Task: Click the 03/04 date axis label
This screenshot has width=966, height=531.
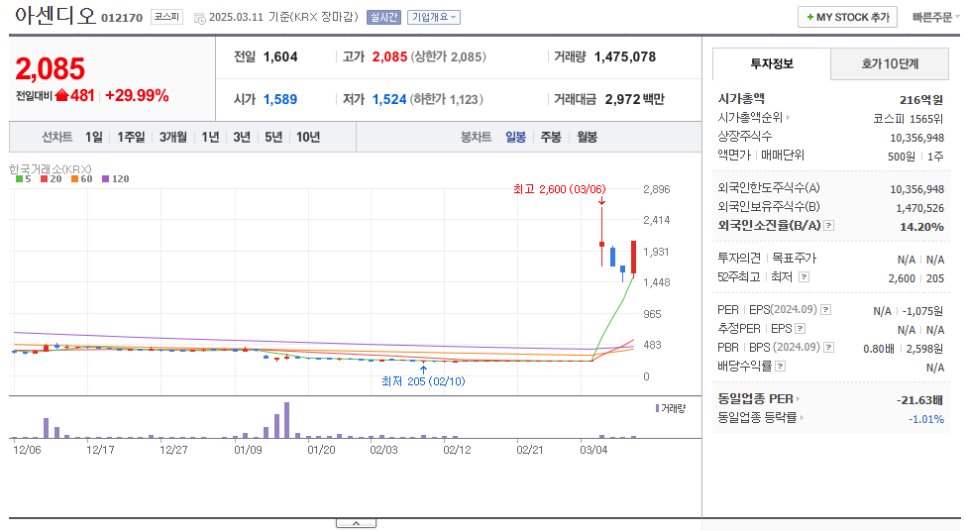Action: click(x=593, y=450)
